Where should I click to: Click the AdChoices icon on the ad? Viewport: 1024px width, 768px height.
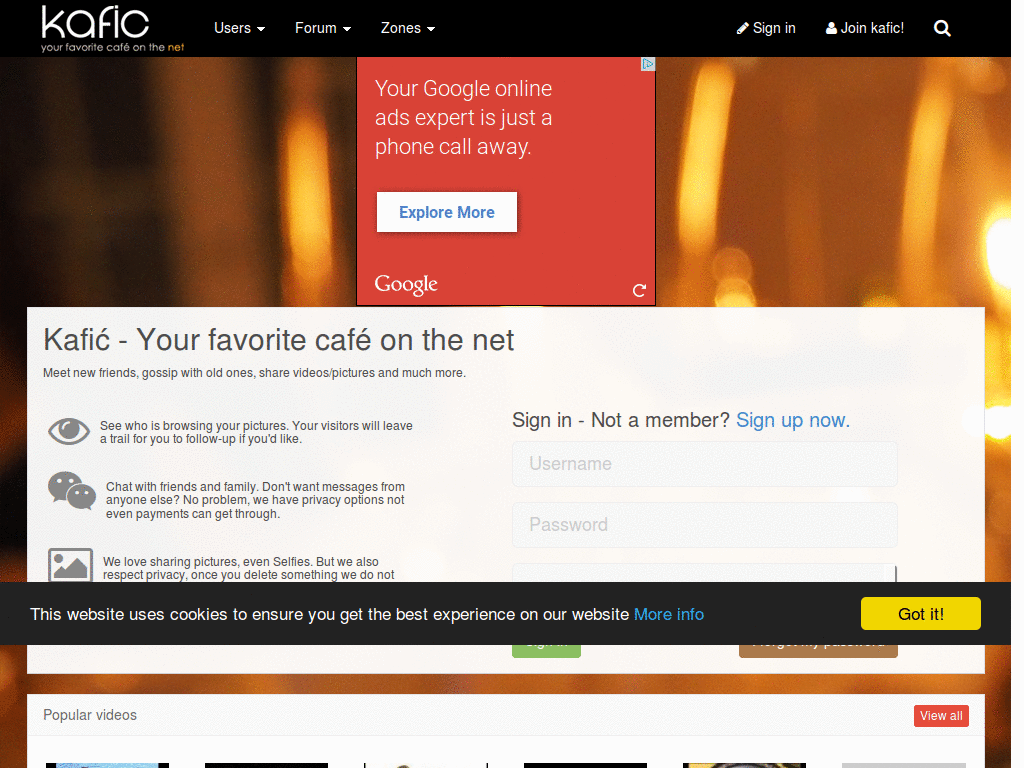point(648,64)
